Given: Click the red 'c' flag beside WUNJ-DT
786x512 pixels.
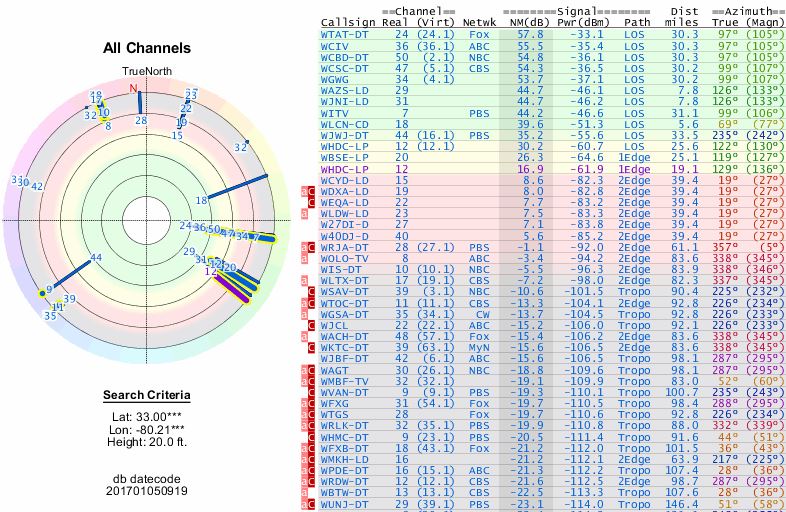Looking at the screenshot, I should [312, 504].
